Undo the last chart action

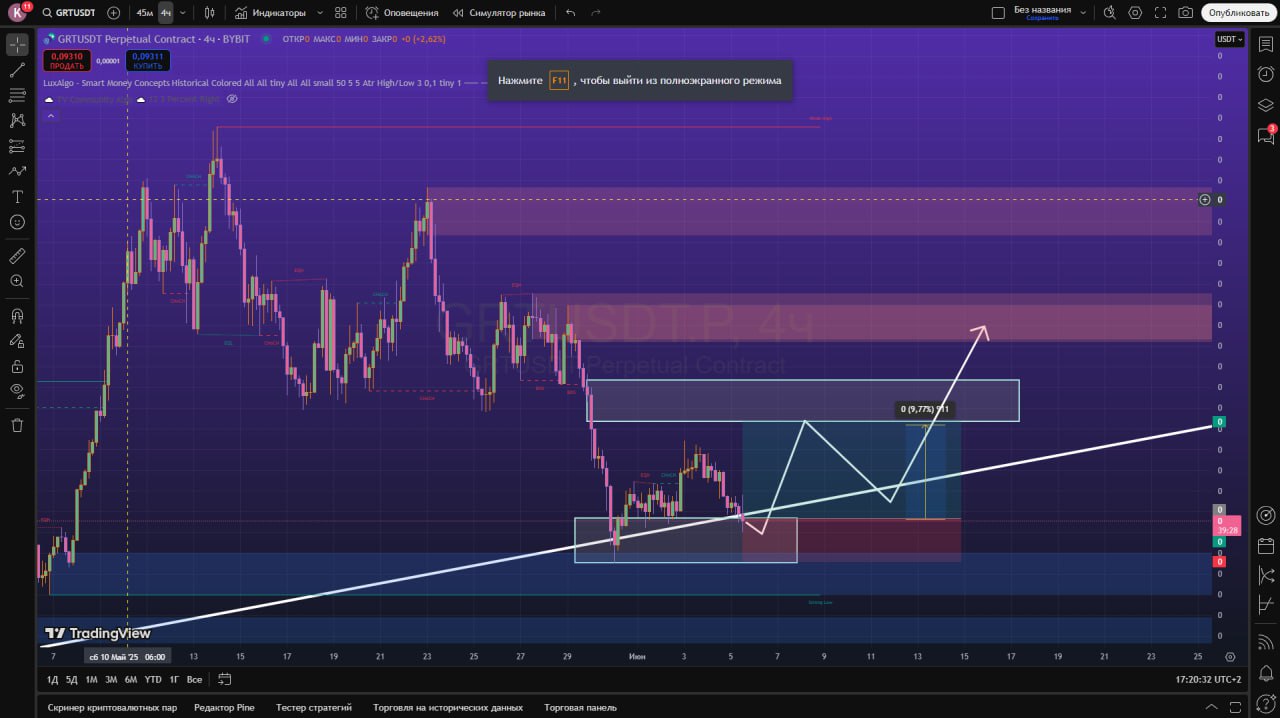(x=570, y=13)
